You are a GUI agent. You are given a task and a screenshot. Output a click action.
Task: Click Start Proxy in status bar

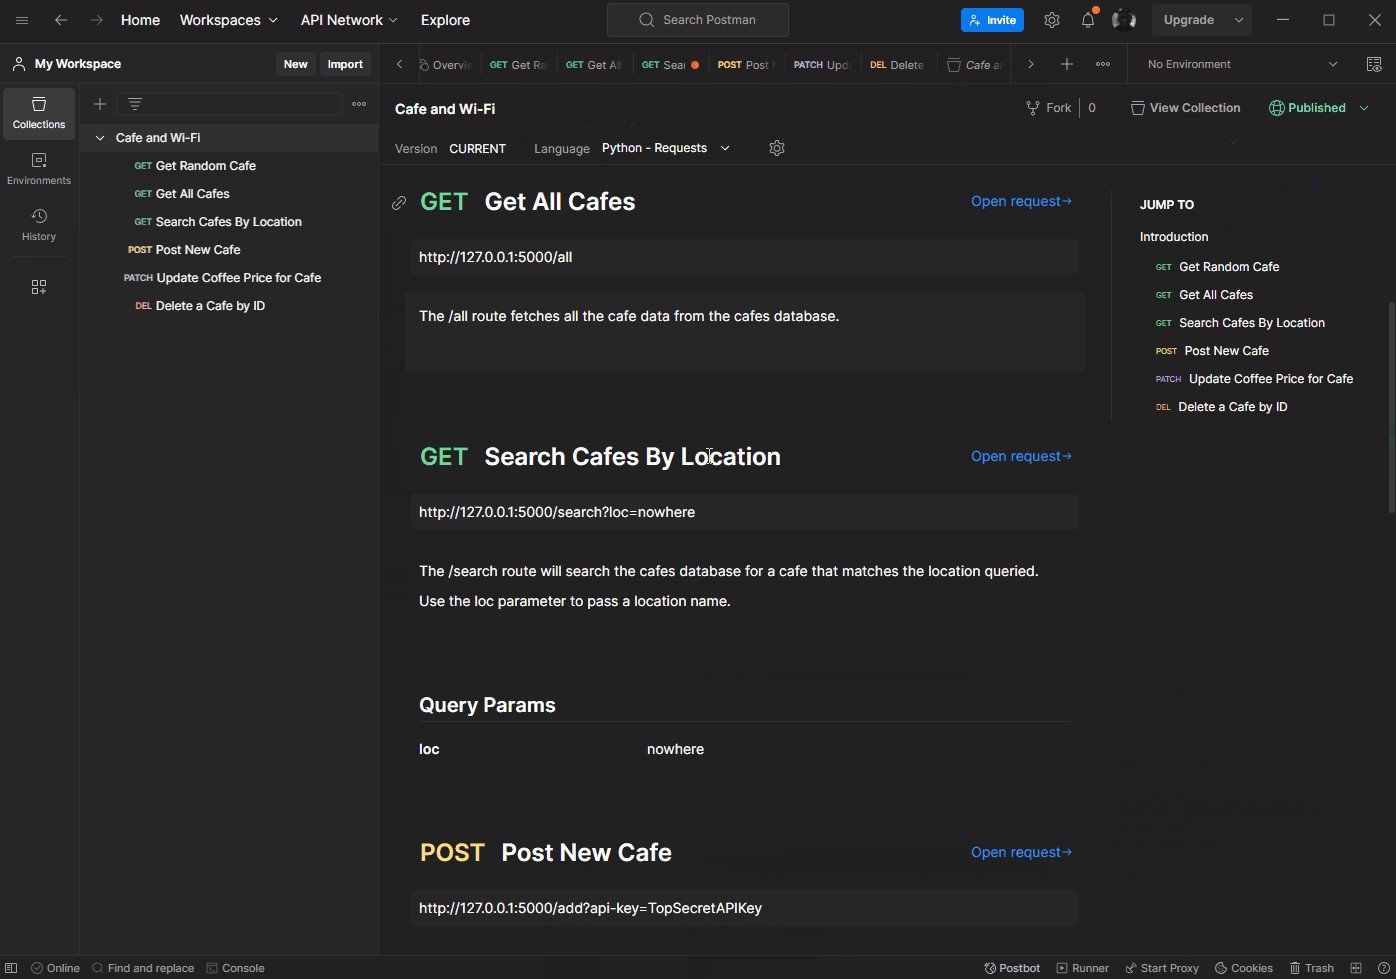[1162, 968]
